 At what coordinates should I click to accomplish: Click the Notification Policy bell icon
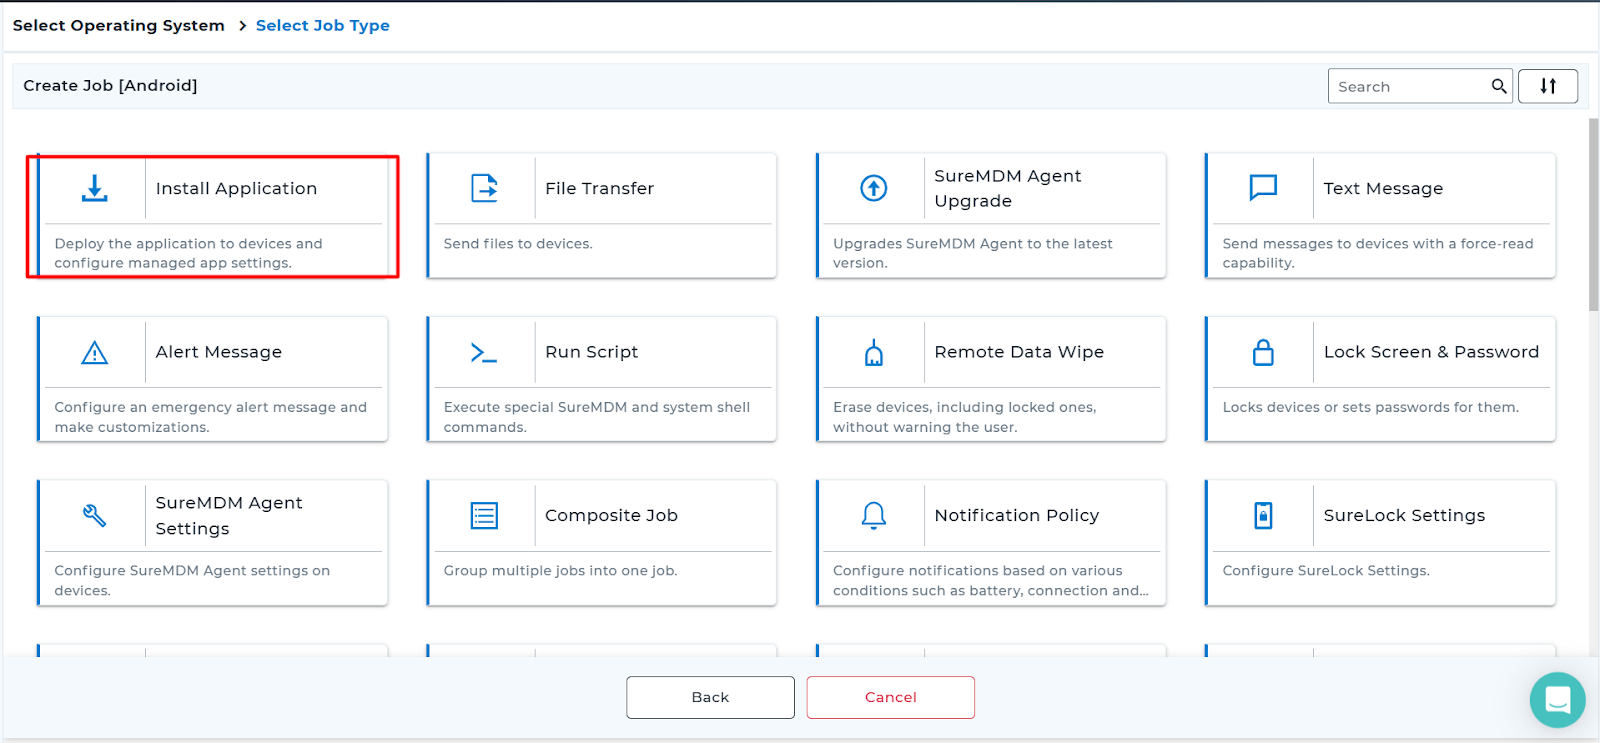pyautogui.click(x=874, y=515)
